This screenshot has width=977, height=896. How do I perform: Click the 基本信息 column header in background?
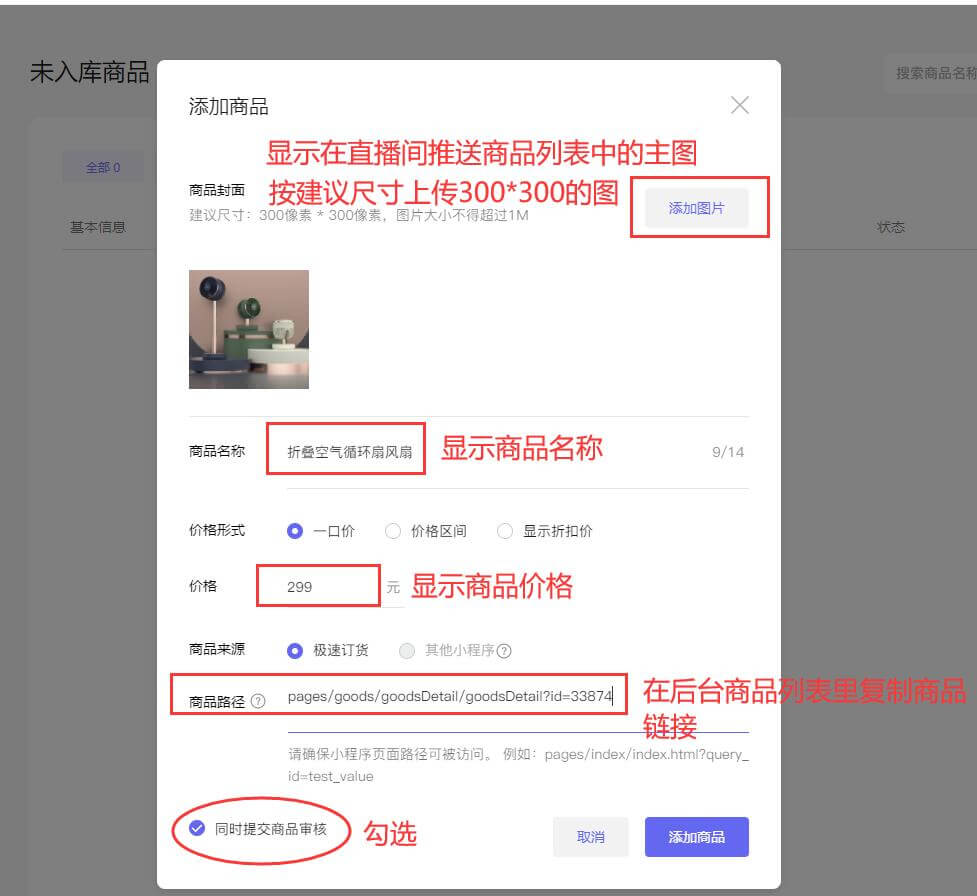(x=98, y=227)
